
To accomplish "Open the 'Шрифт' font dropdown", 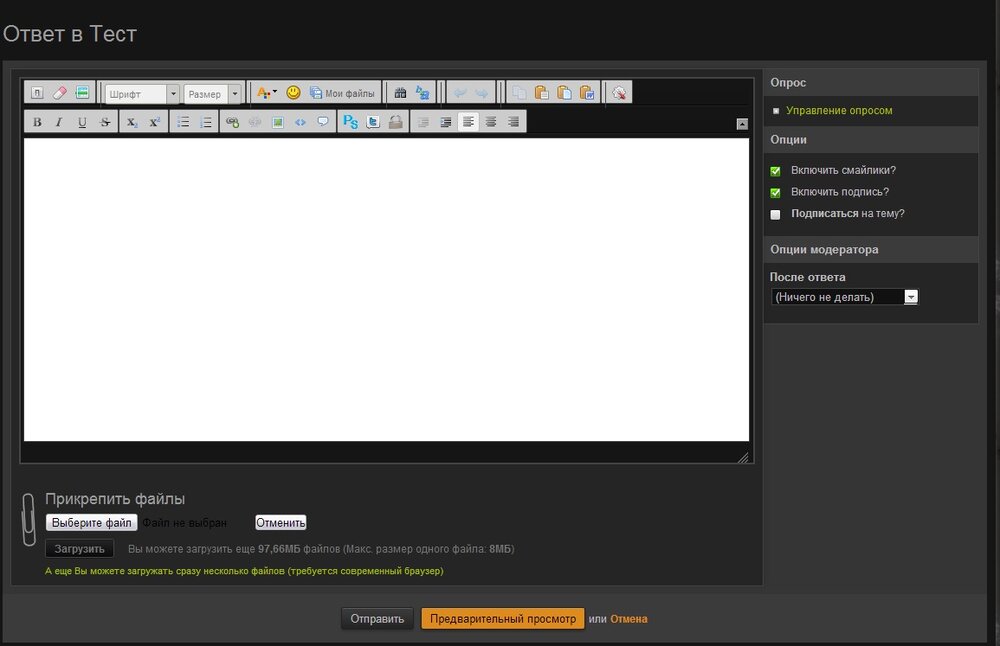I will [x=142, y=94].
